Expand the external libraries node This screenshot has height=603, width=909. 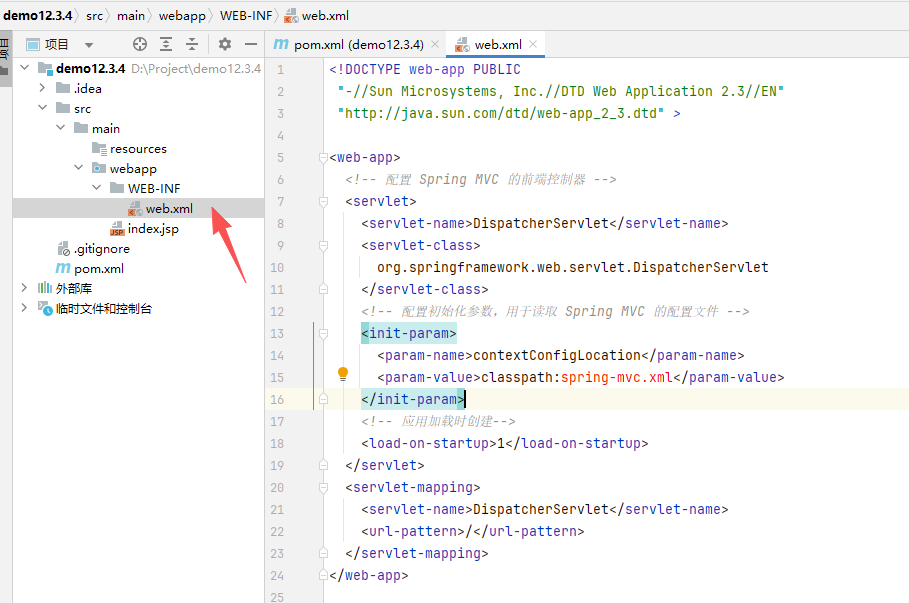24,288
